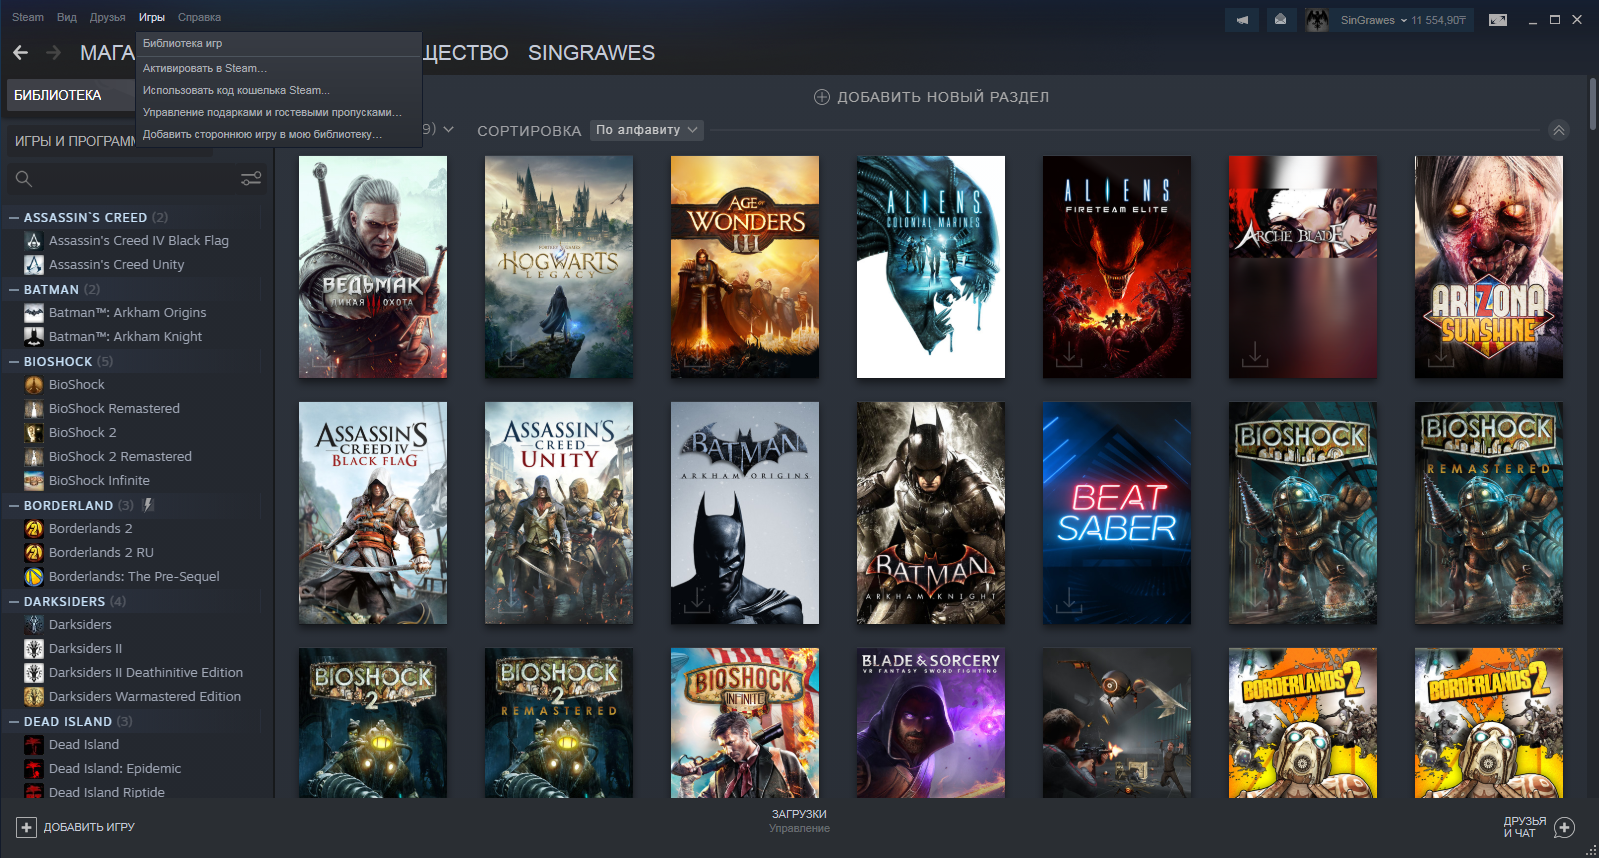This screenshot has height=858, width=1599.
Task: Open the Steam menu
Action: pyautogui.click(x=28, y=17)
